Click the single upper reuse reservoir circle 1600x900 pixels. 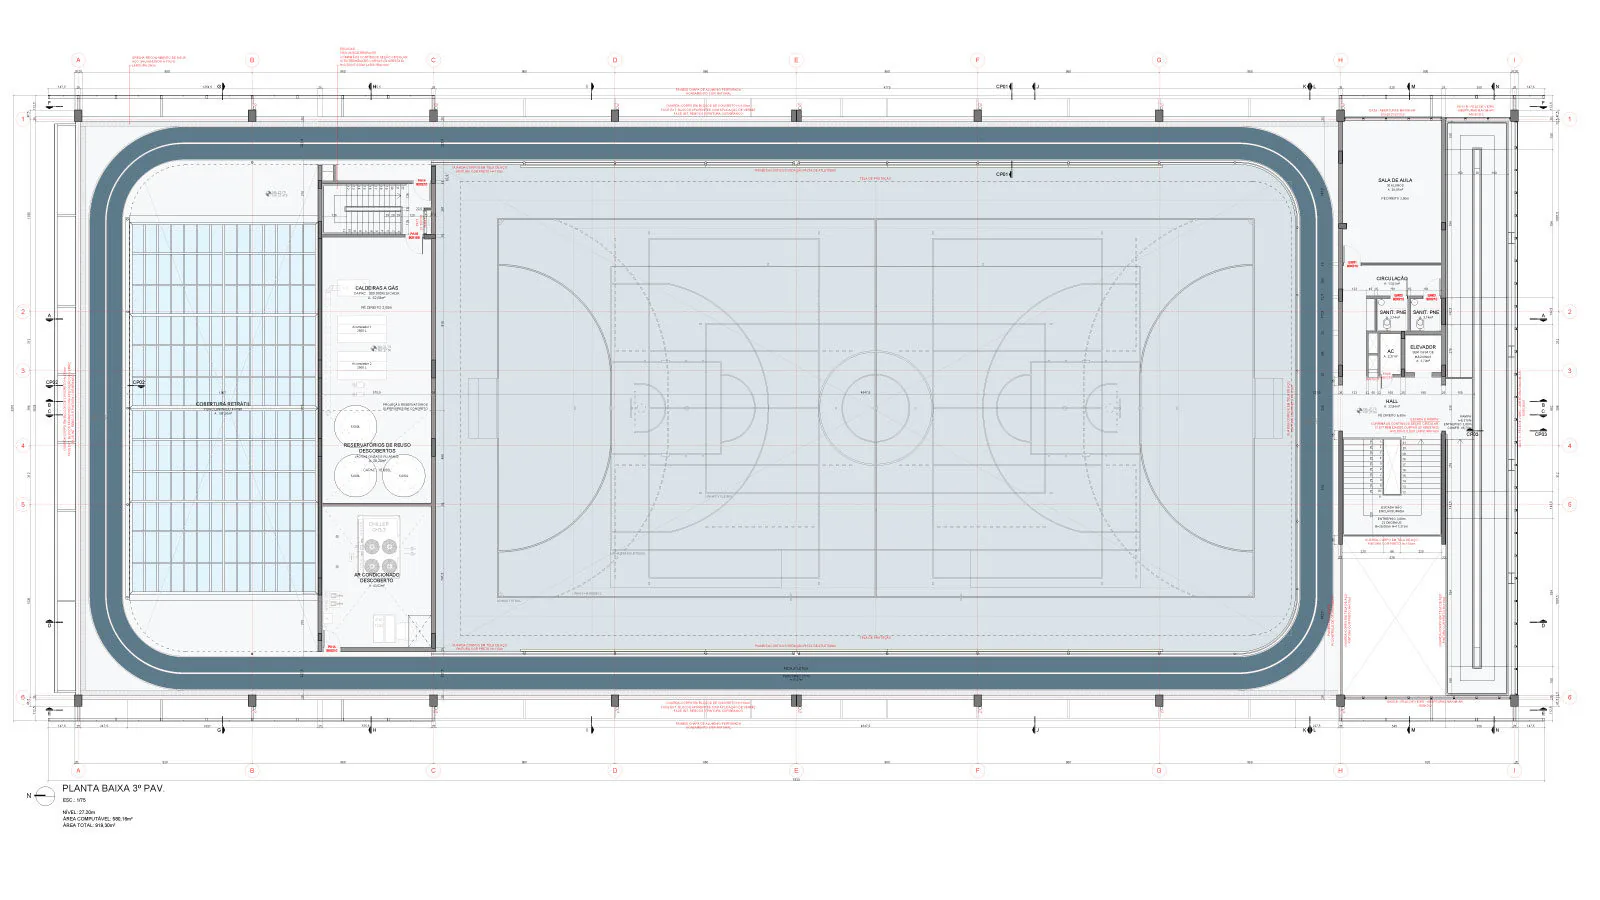354,426
